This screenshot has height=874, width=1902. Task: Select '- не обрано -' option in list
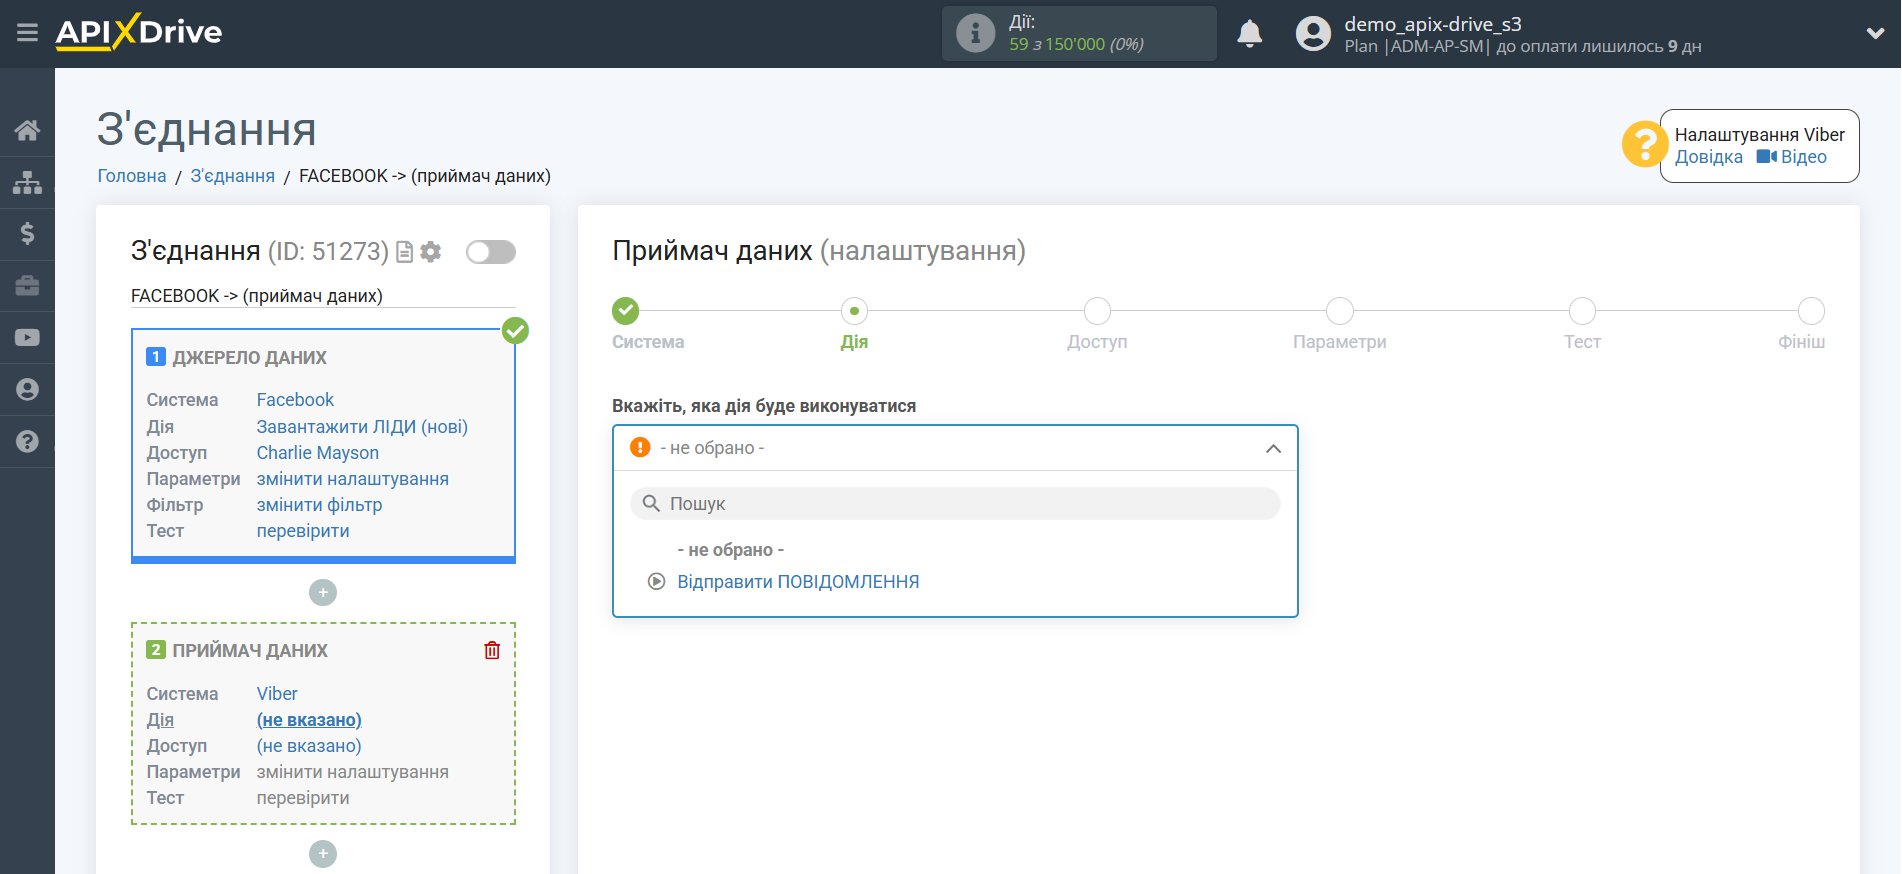731,550
